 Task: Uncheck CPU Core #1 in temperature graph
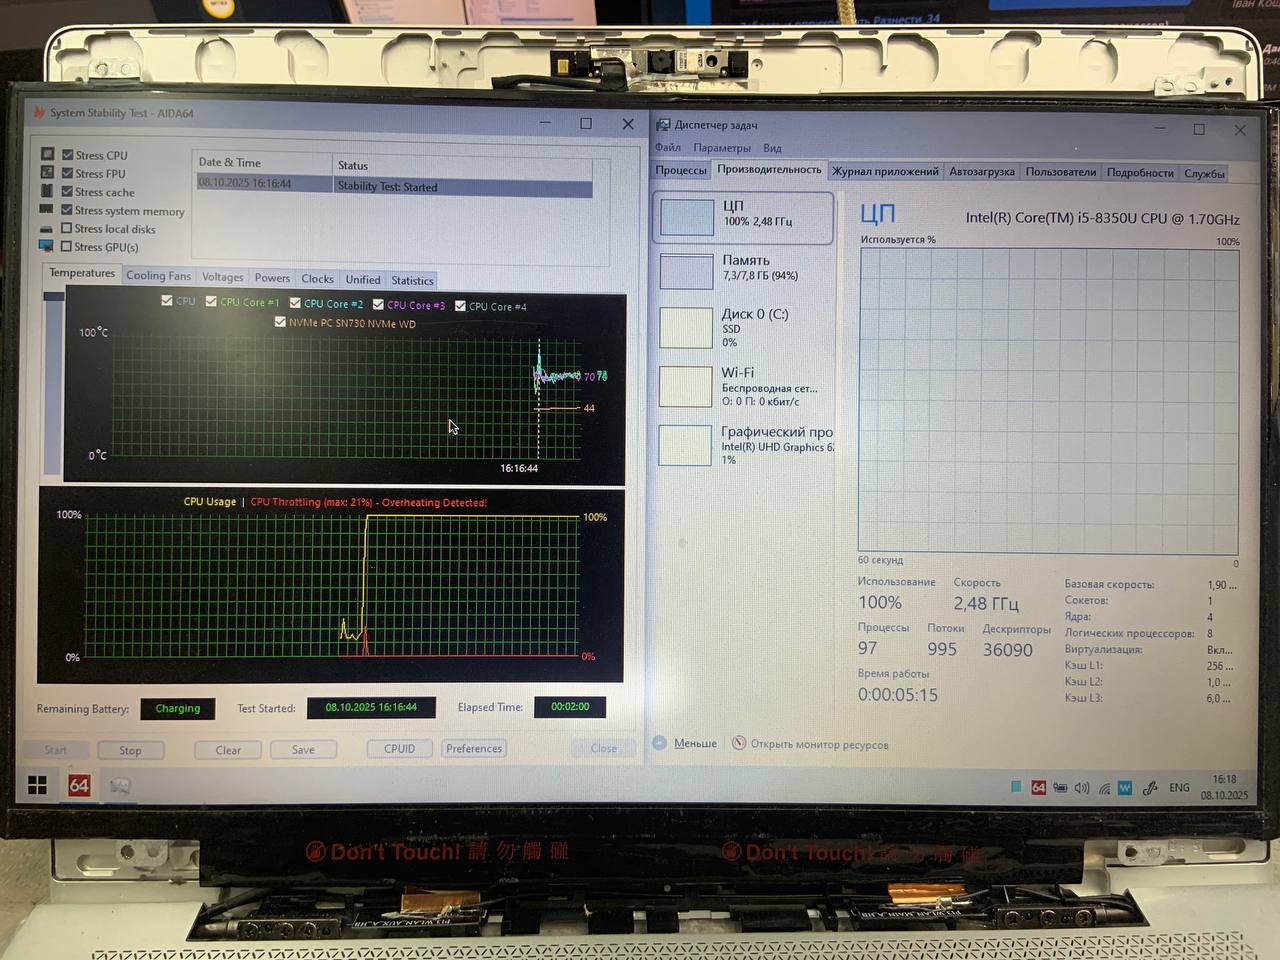click(x=211, y=301)
